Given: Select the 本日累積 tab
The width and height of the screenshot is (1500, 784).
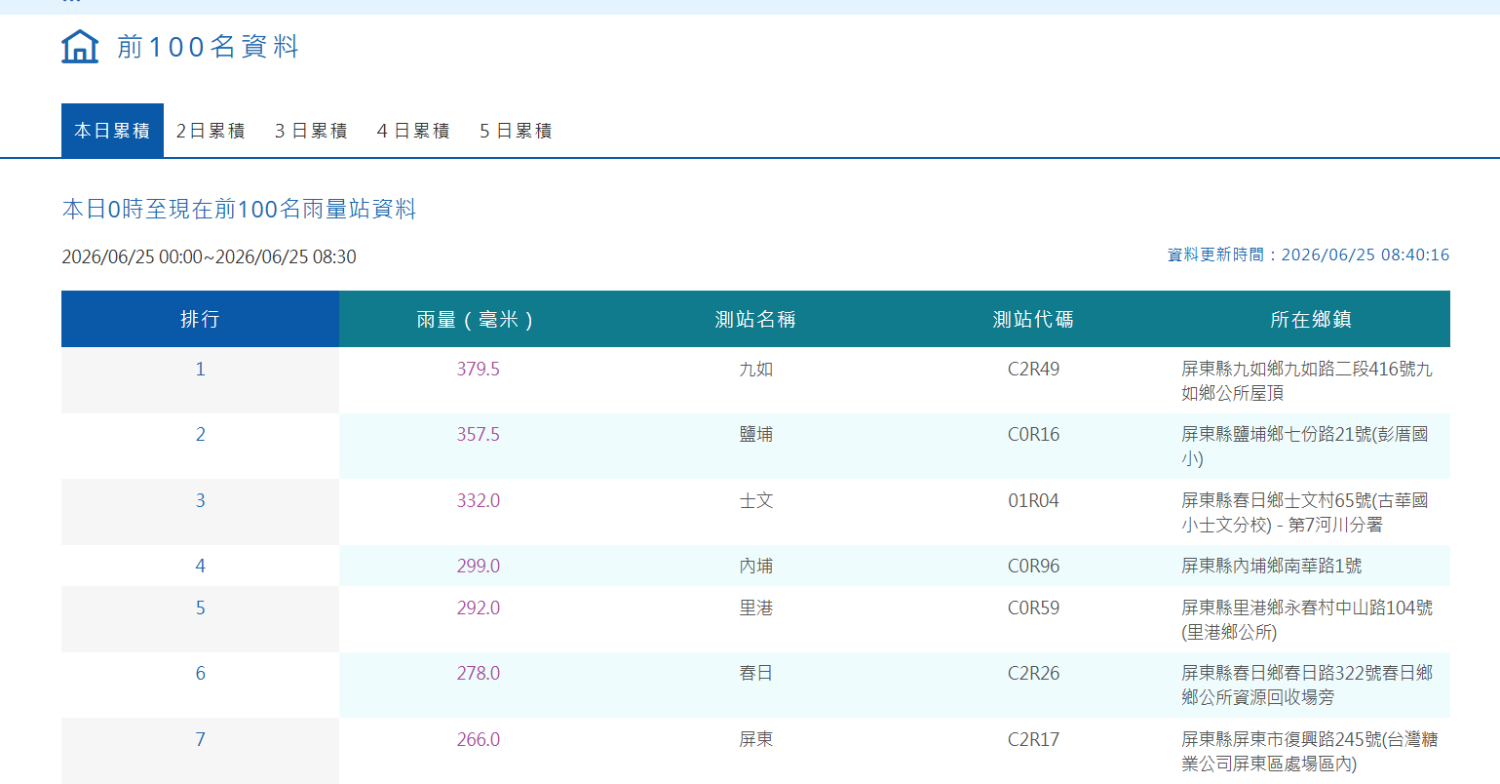Looking at the screenshot, I should [x=112, y=131].
